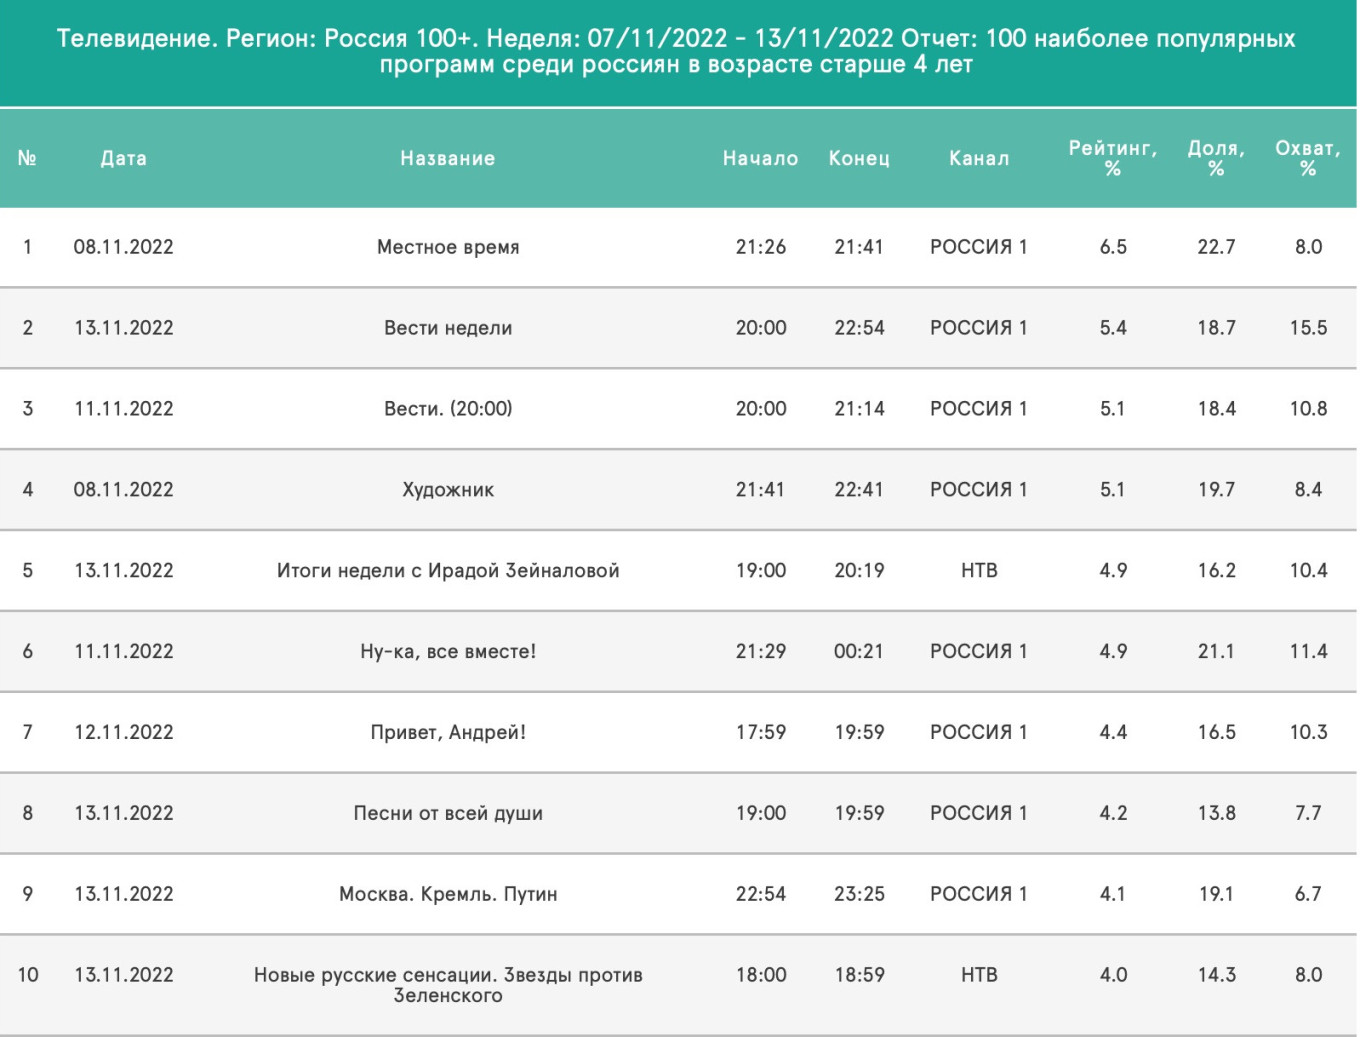The width and height of the screenshot is (1360, 1037).
Task: Select the program name Местное время
Action: click(x=448, y=247)
